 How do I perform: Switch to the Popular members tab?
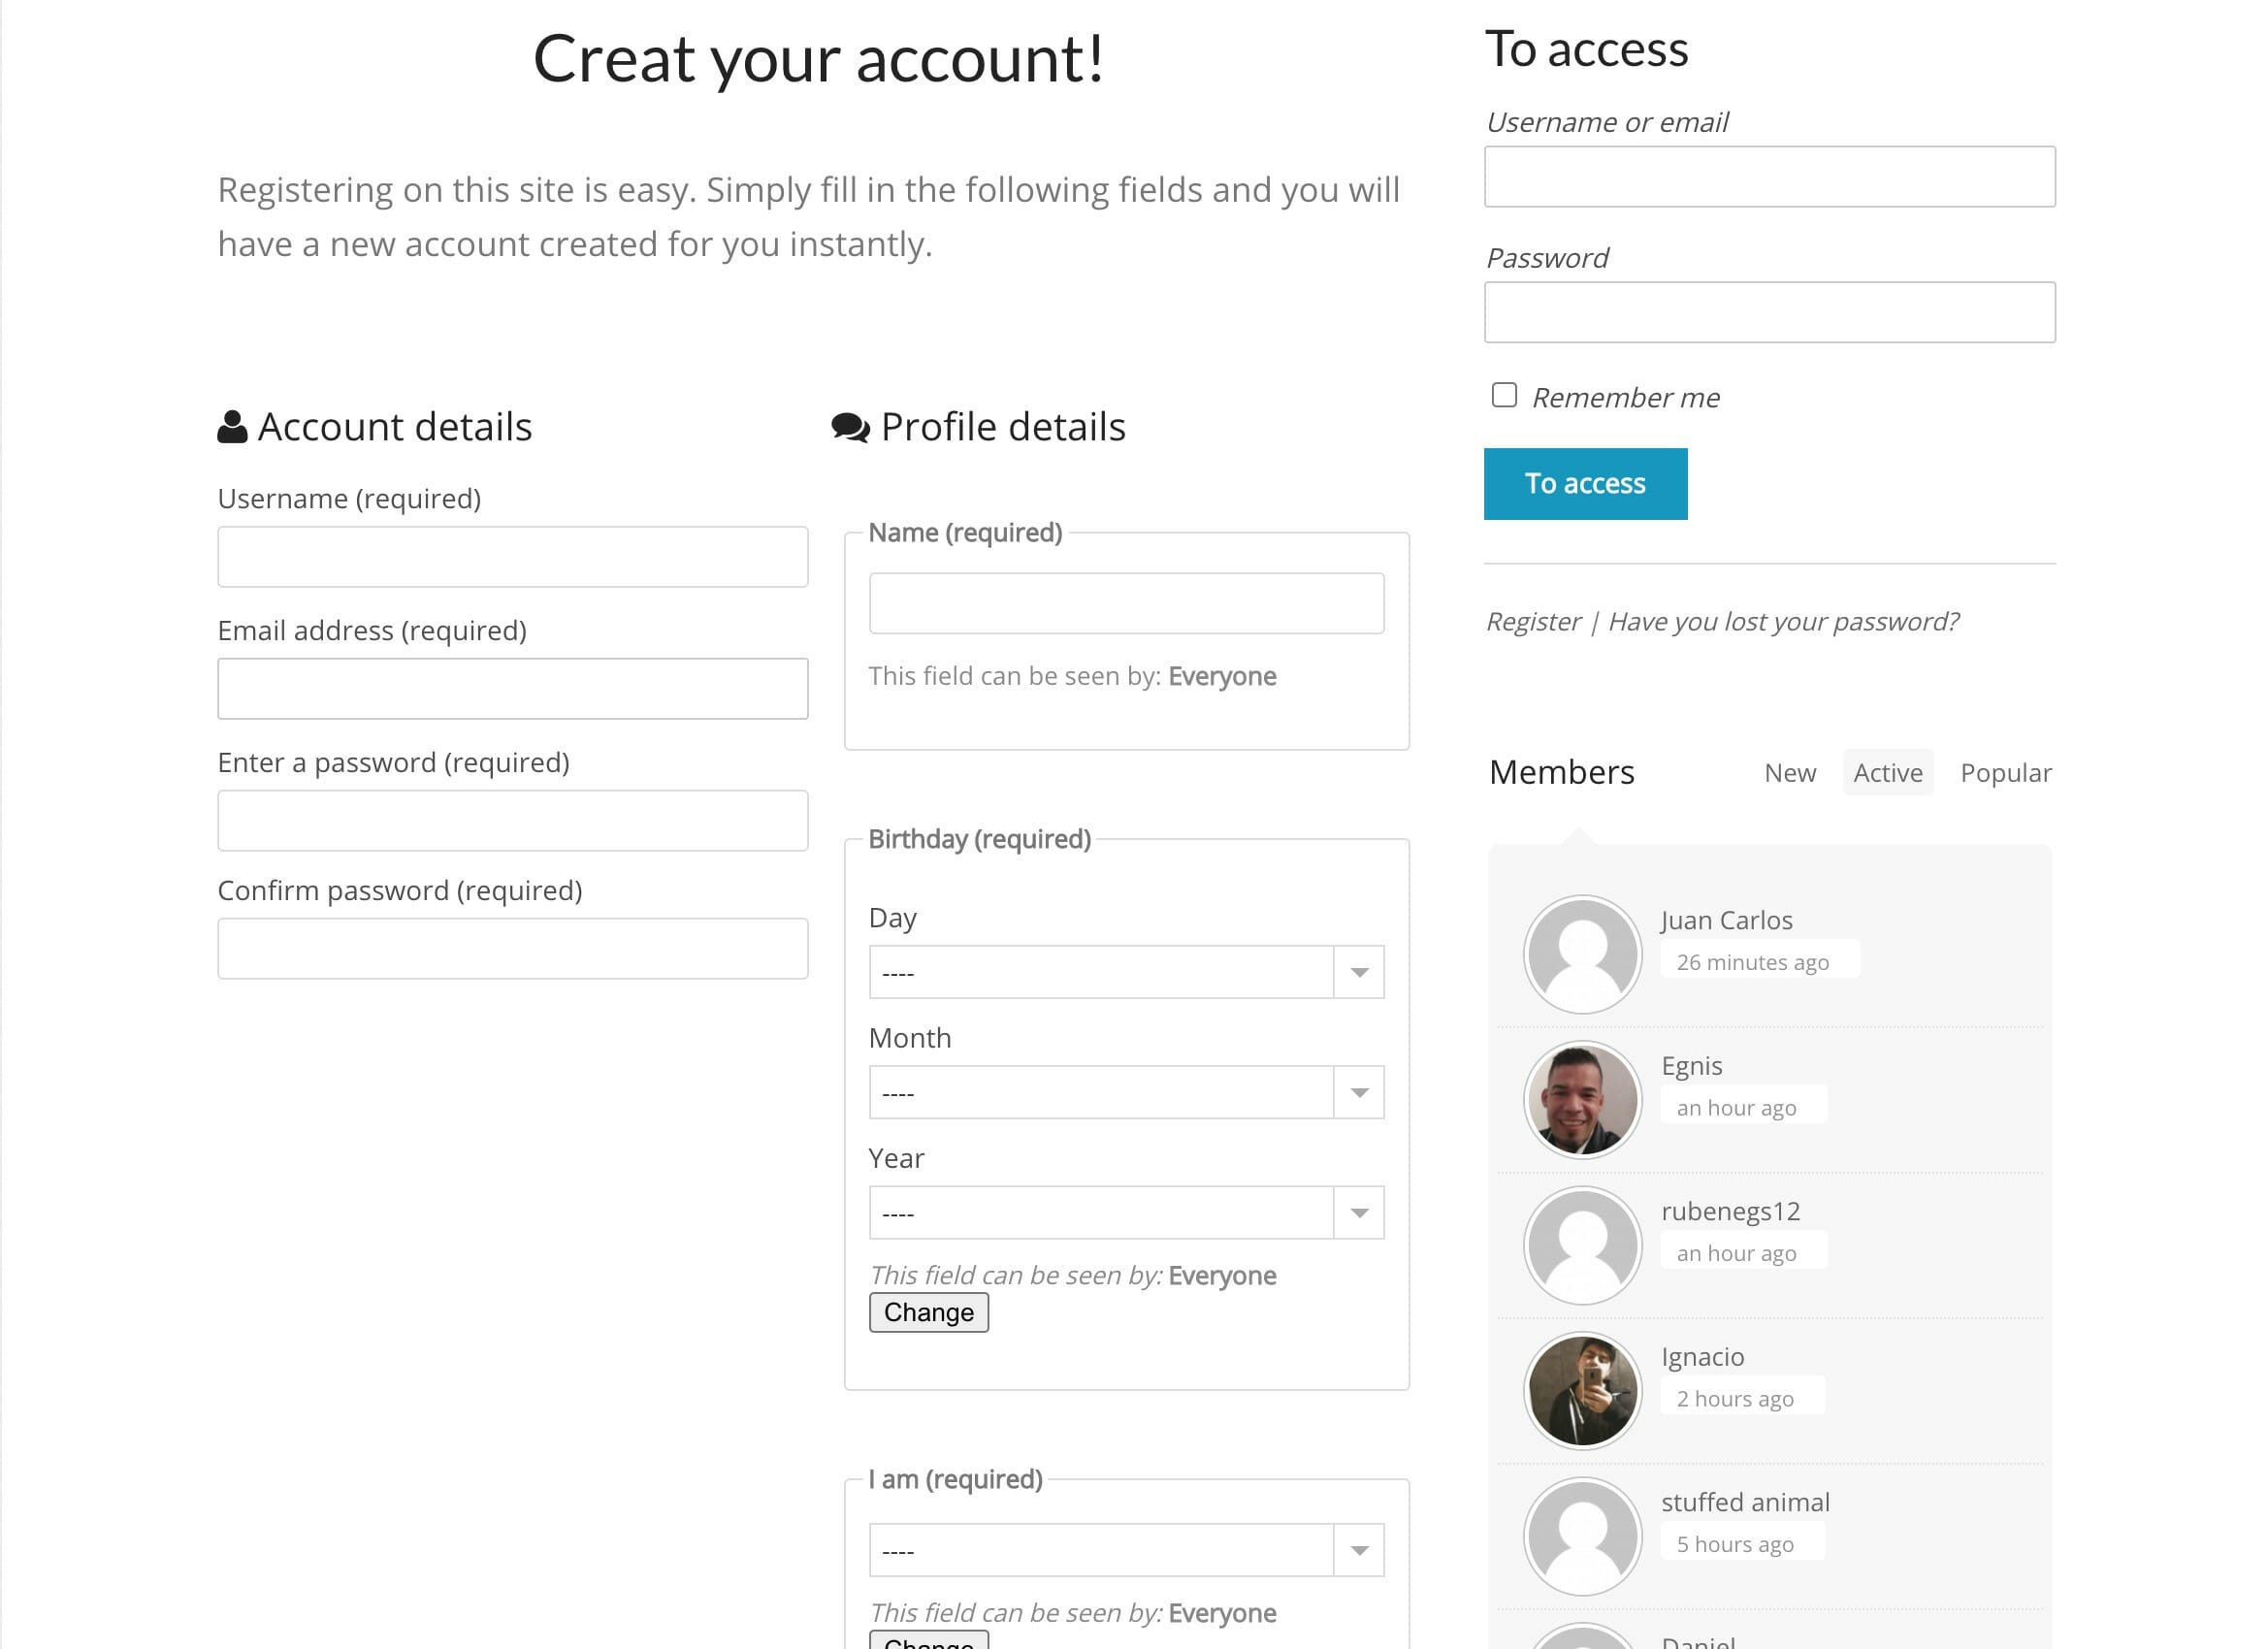tap(2006, 773)
